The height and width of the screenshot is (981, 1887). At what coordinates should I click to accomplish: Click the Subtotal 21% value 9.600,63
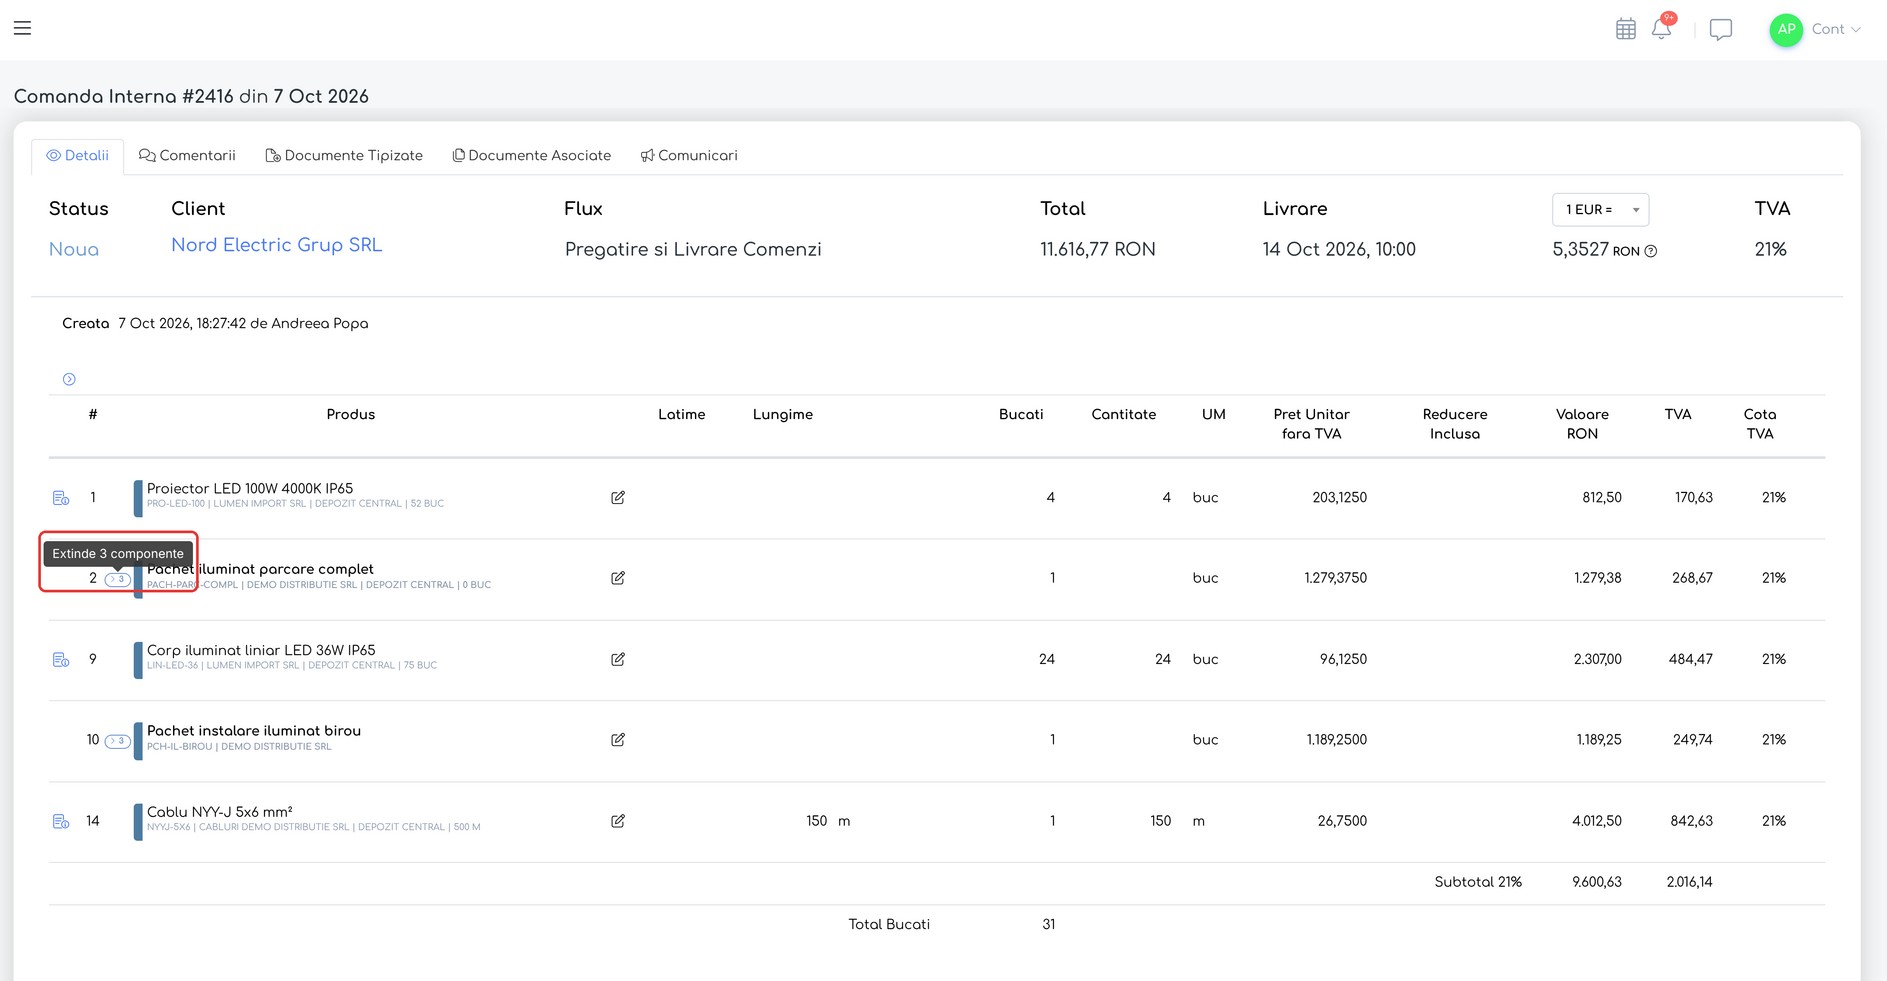click(1597, 882)
